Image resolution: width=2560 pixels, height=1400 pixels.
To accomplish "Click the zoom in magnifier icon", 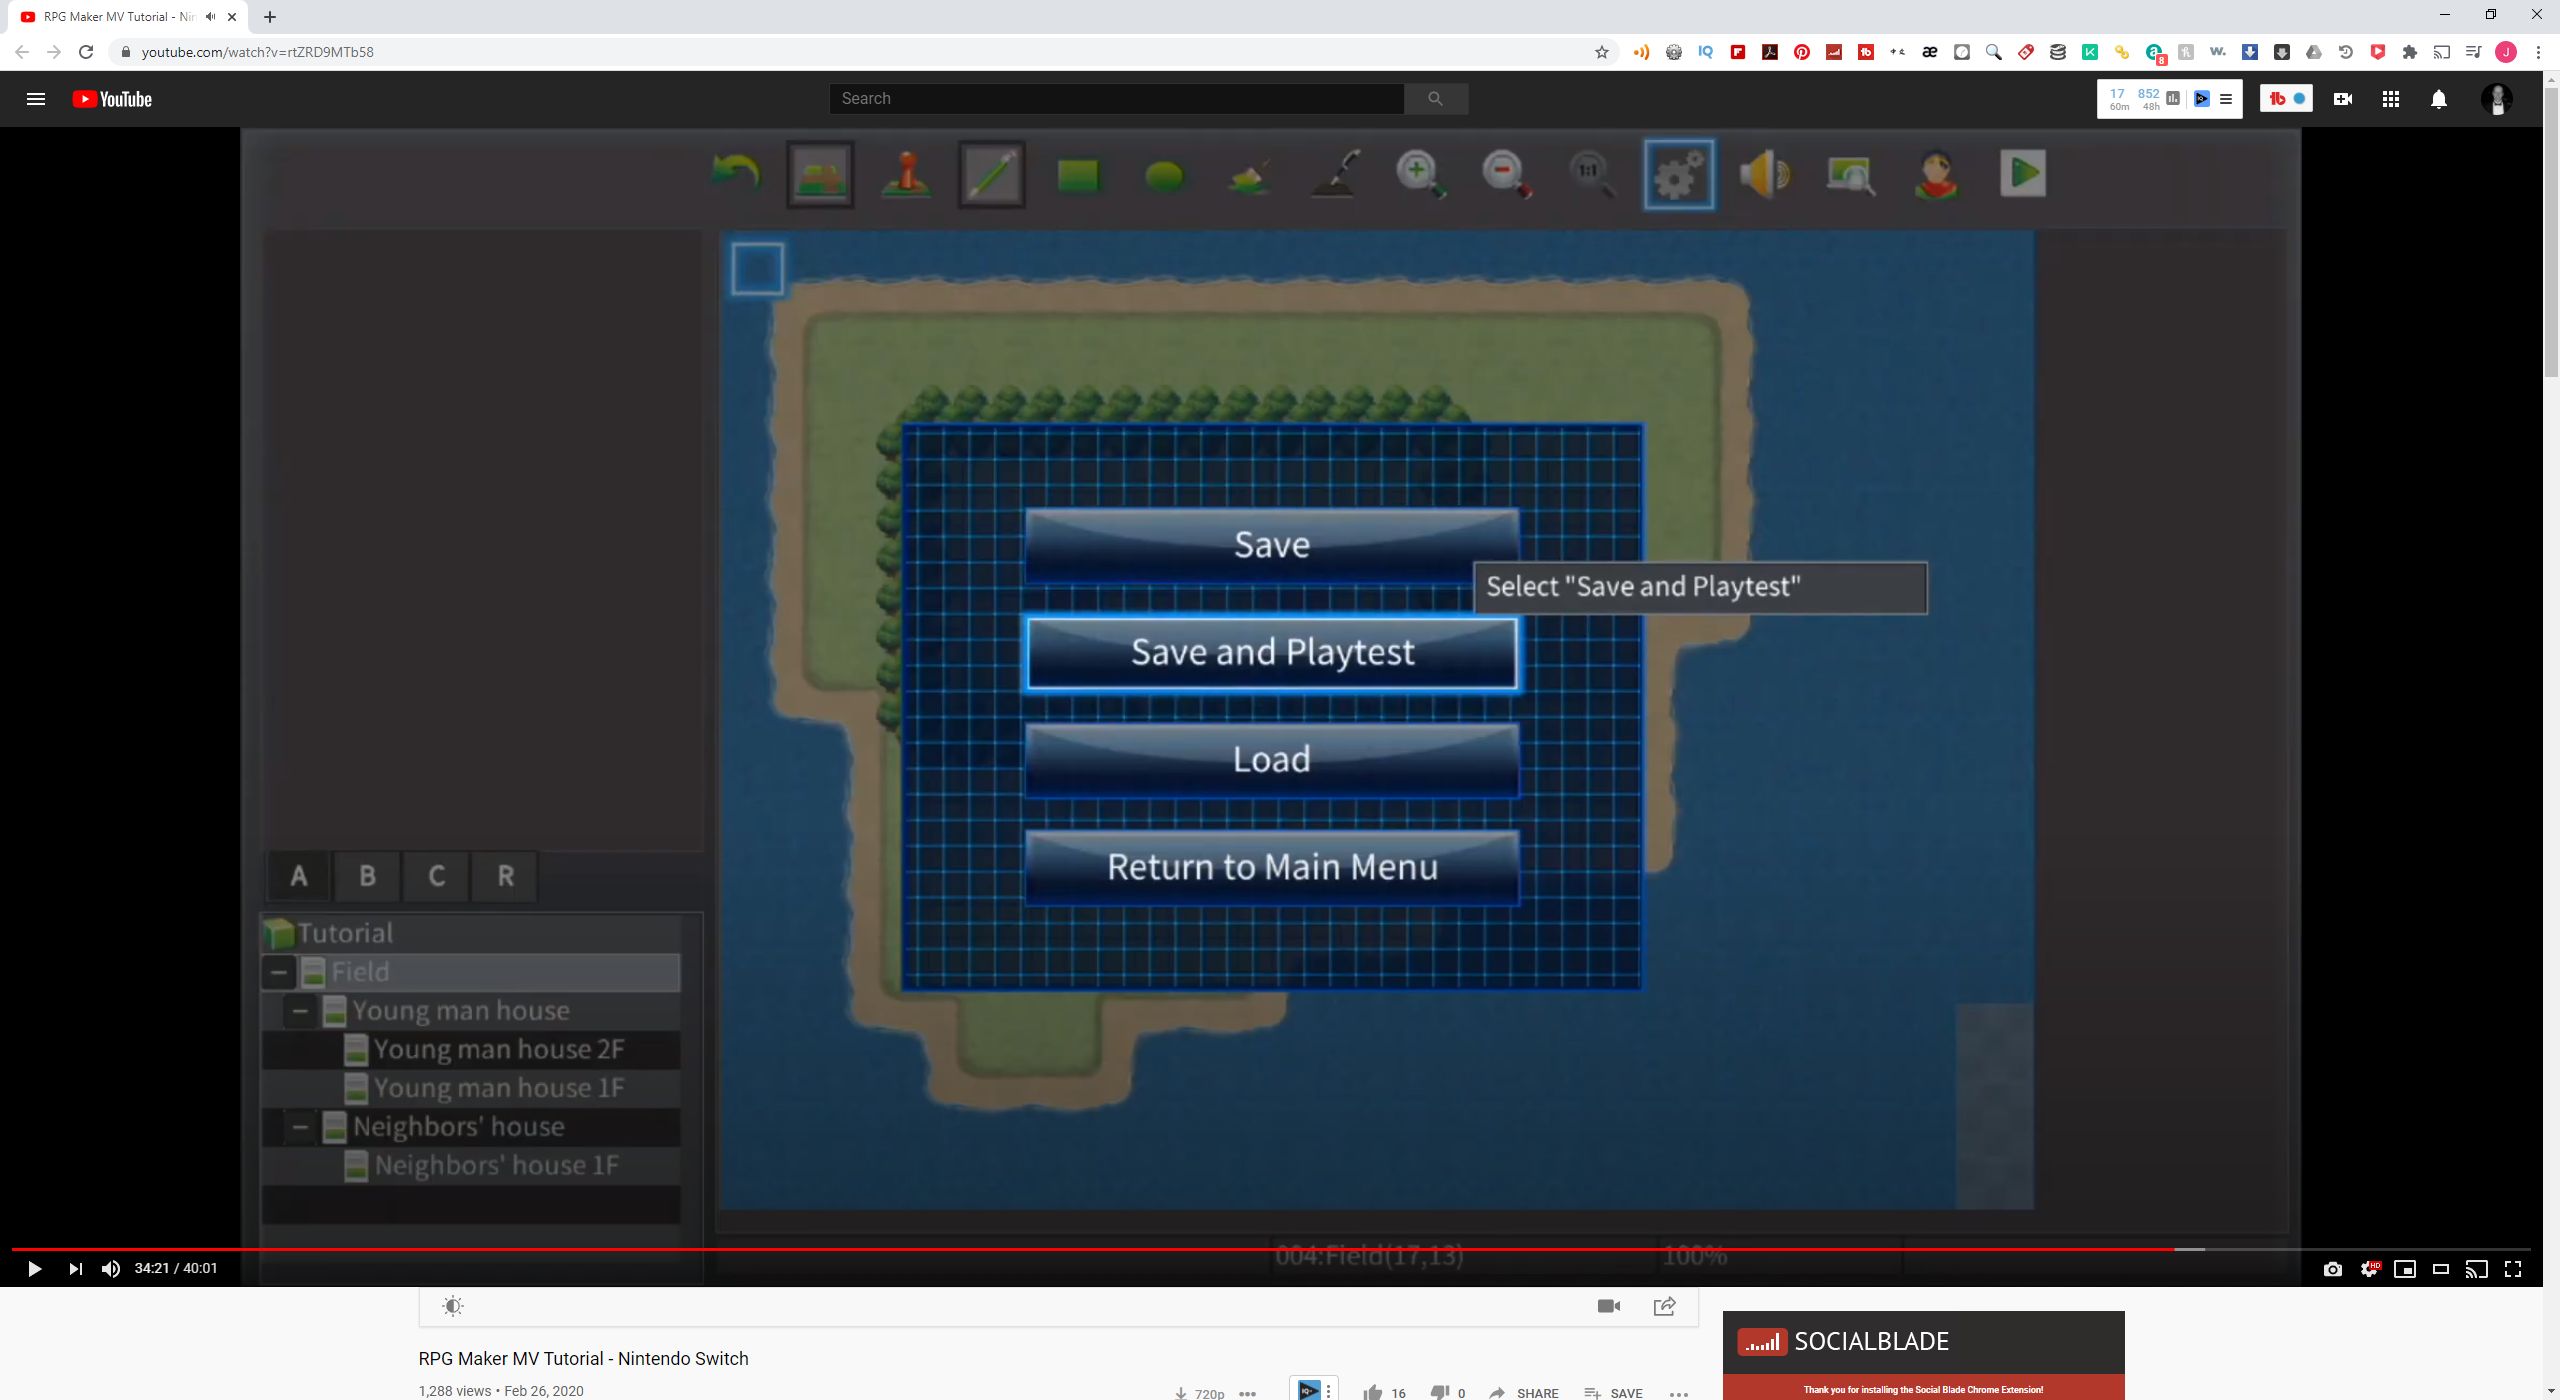I will click(1421, 174).
